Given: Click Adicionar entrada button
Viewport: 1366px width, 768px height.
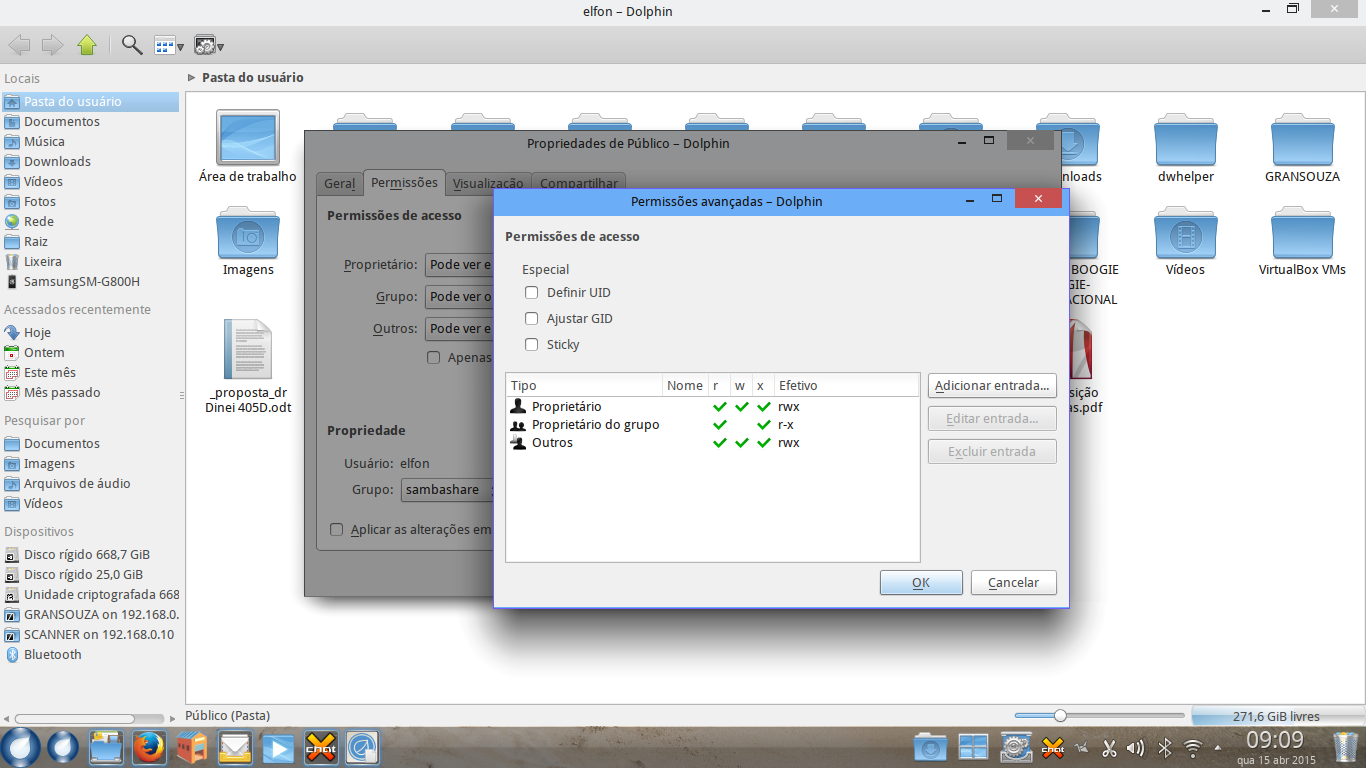Looking at the screenshot, I should pyautogui.click(x=992, y=385).
